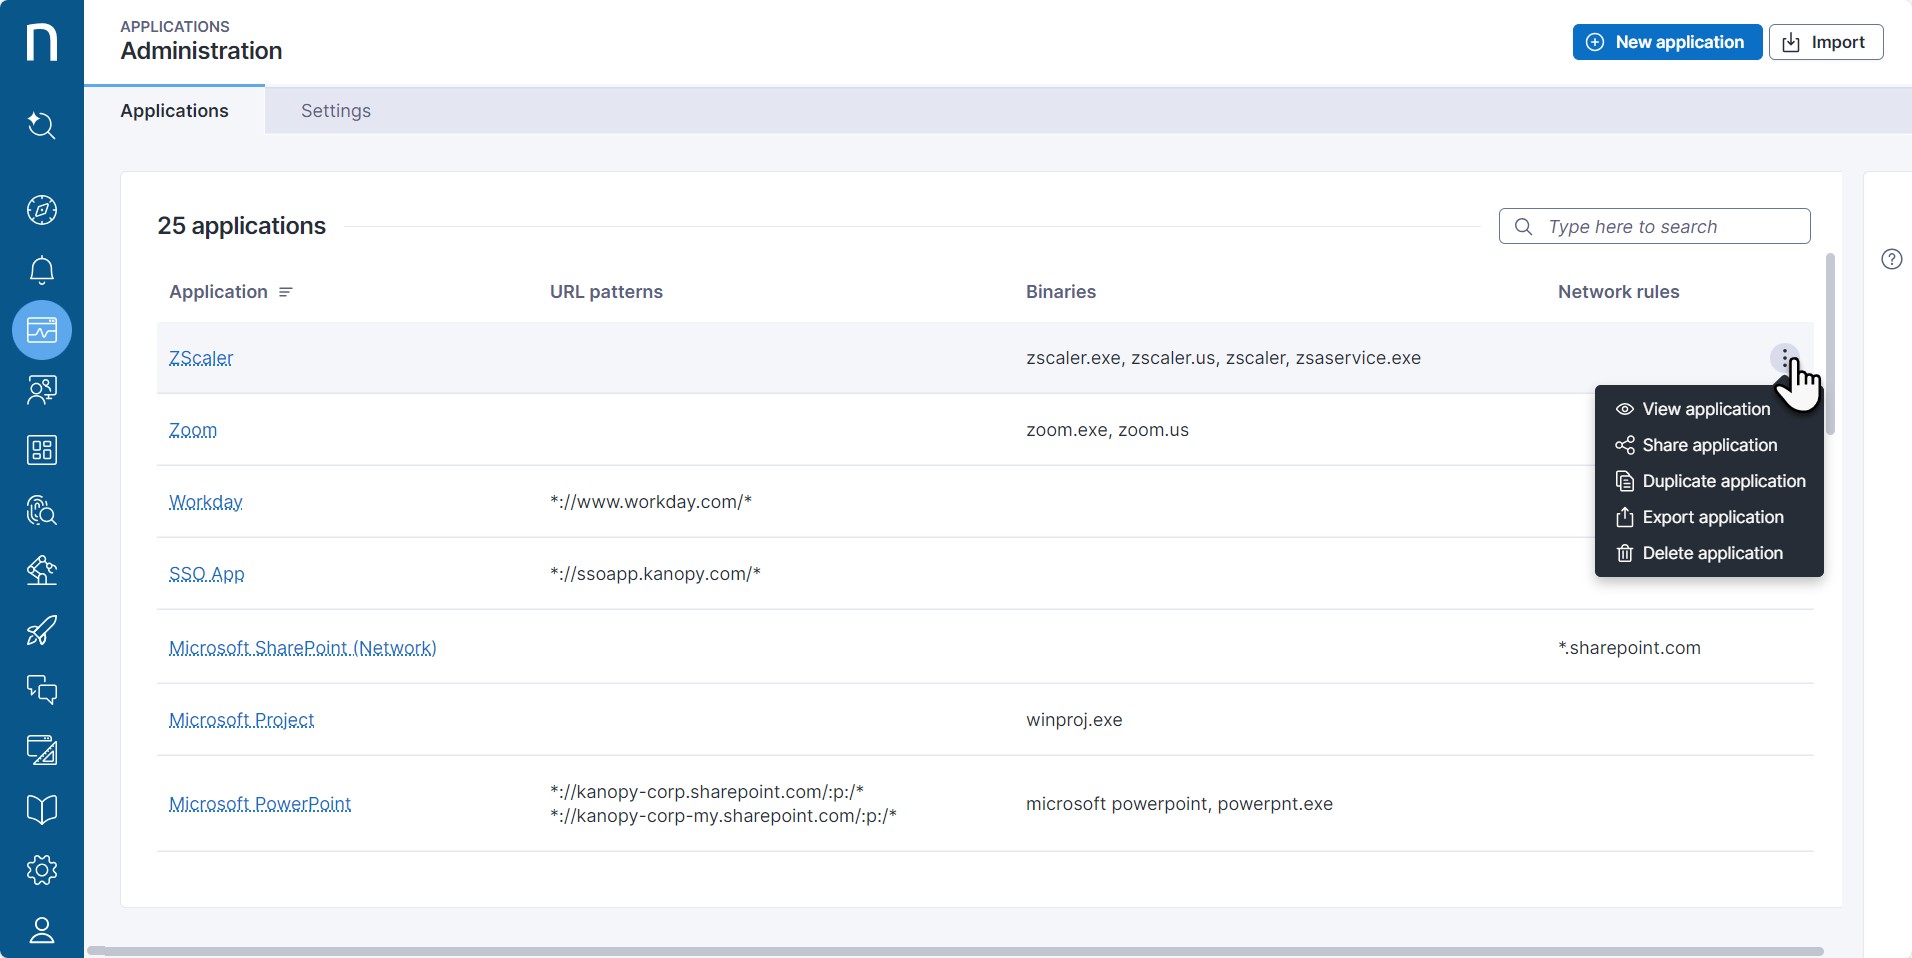Open the ZScaler application link
The image size is (1912, 958).
coord(201,358)
